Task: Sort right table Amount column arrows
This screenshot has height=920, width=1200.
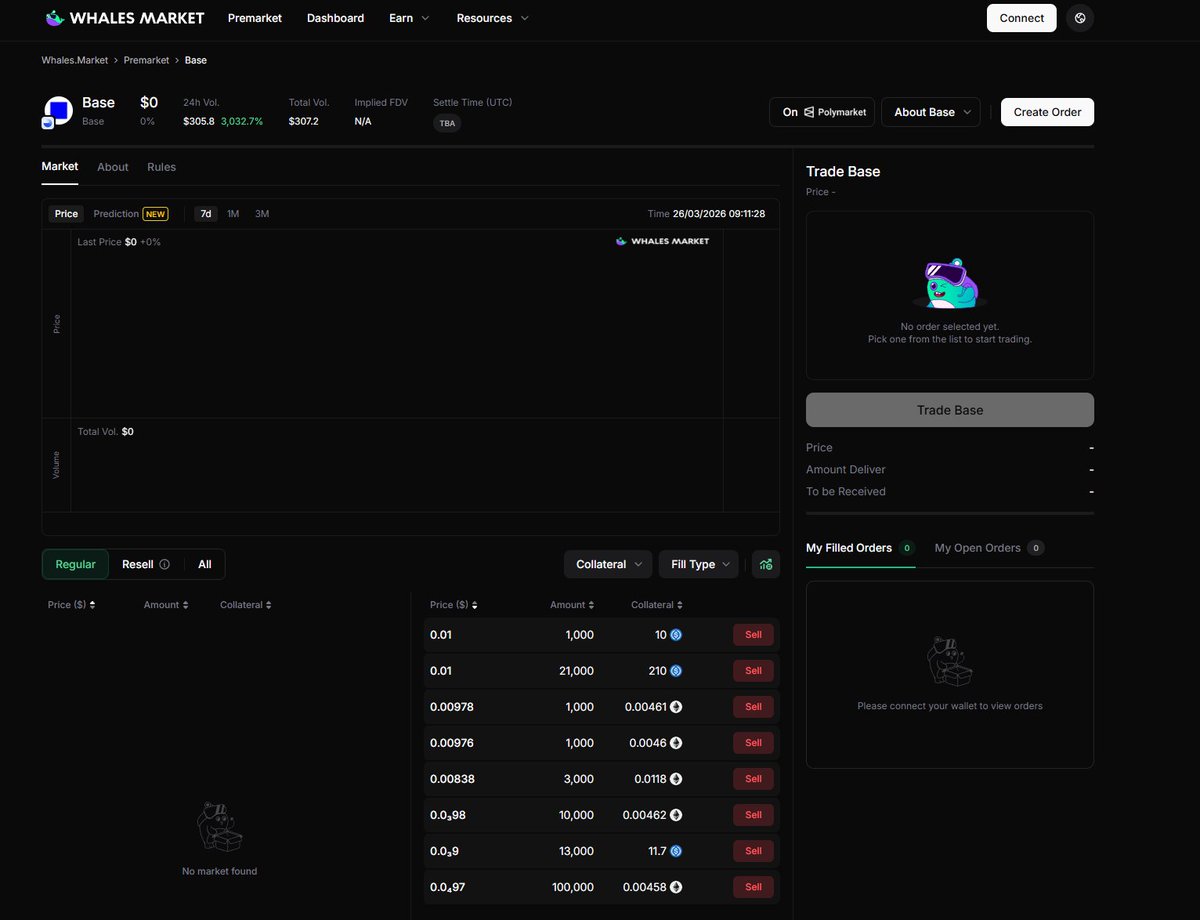Action: point(592,605)
